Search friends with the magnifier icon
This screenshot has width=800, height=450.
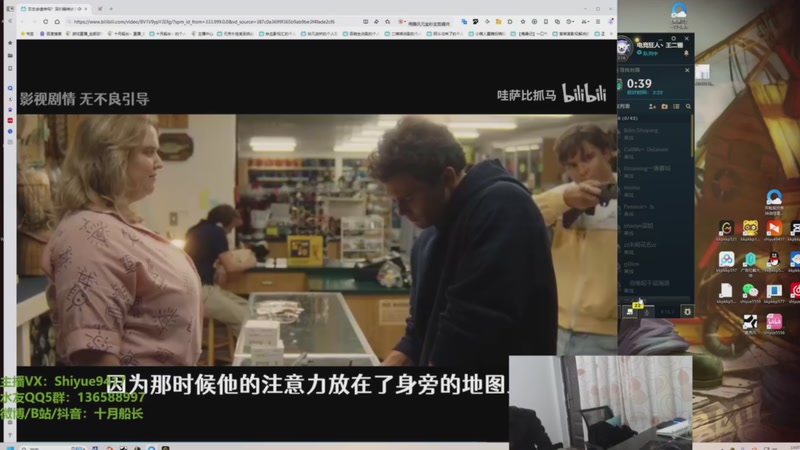688,107
